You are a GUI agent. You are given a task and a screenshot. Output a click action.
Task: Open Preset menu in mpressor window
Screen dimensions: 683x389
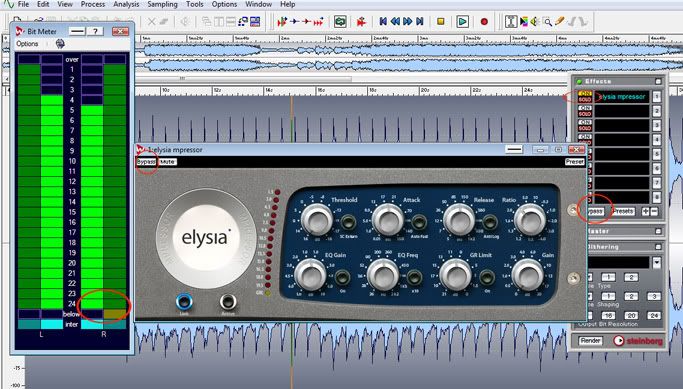[575, 162]
